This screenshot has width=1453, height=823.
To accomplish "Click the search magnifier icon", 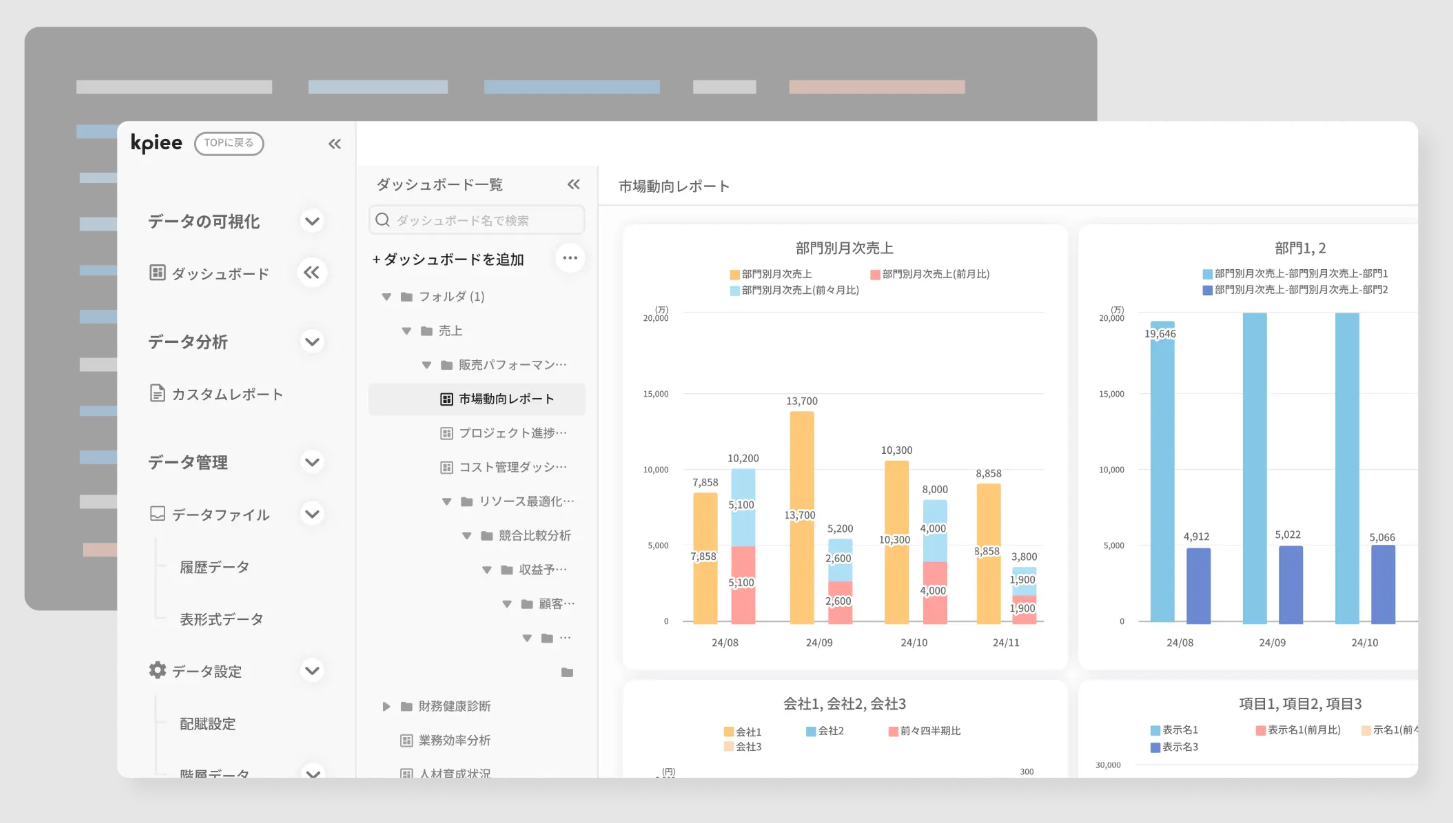I will (383, 220).
